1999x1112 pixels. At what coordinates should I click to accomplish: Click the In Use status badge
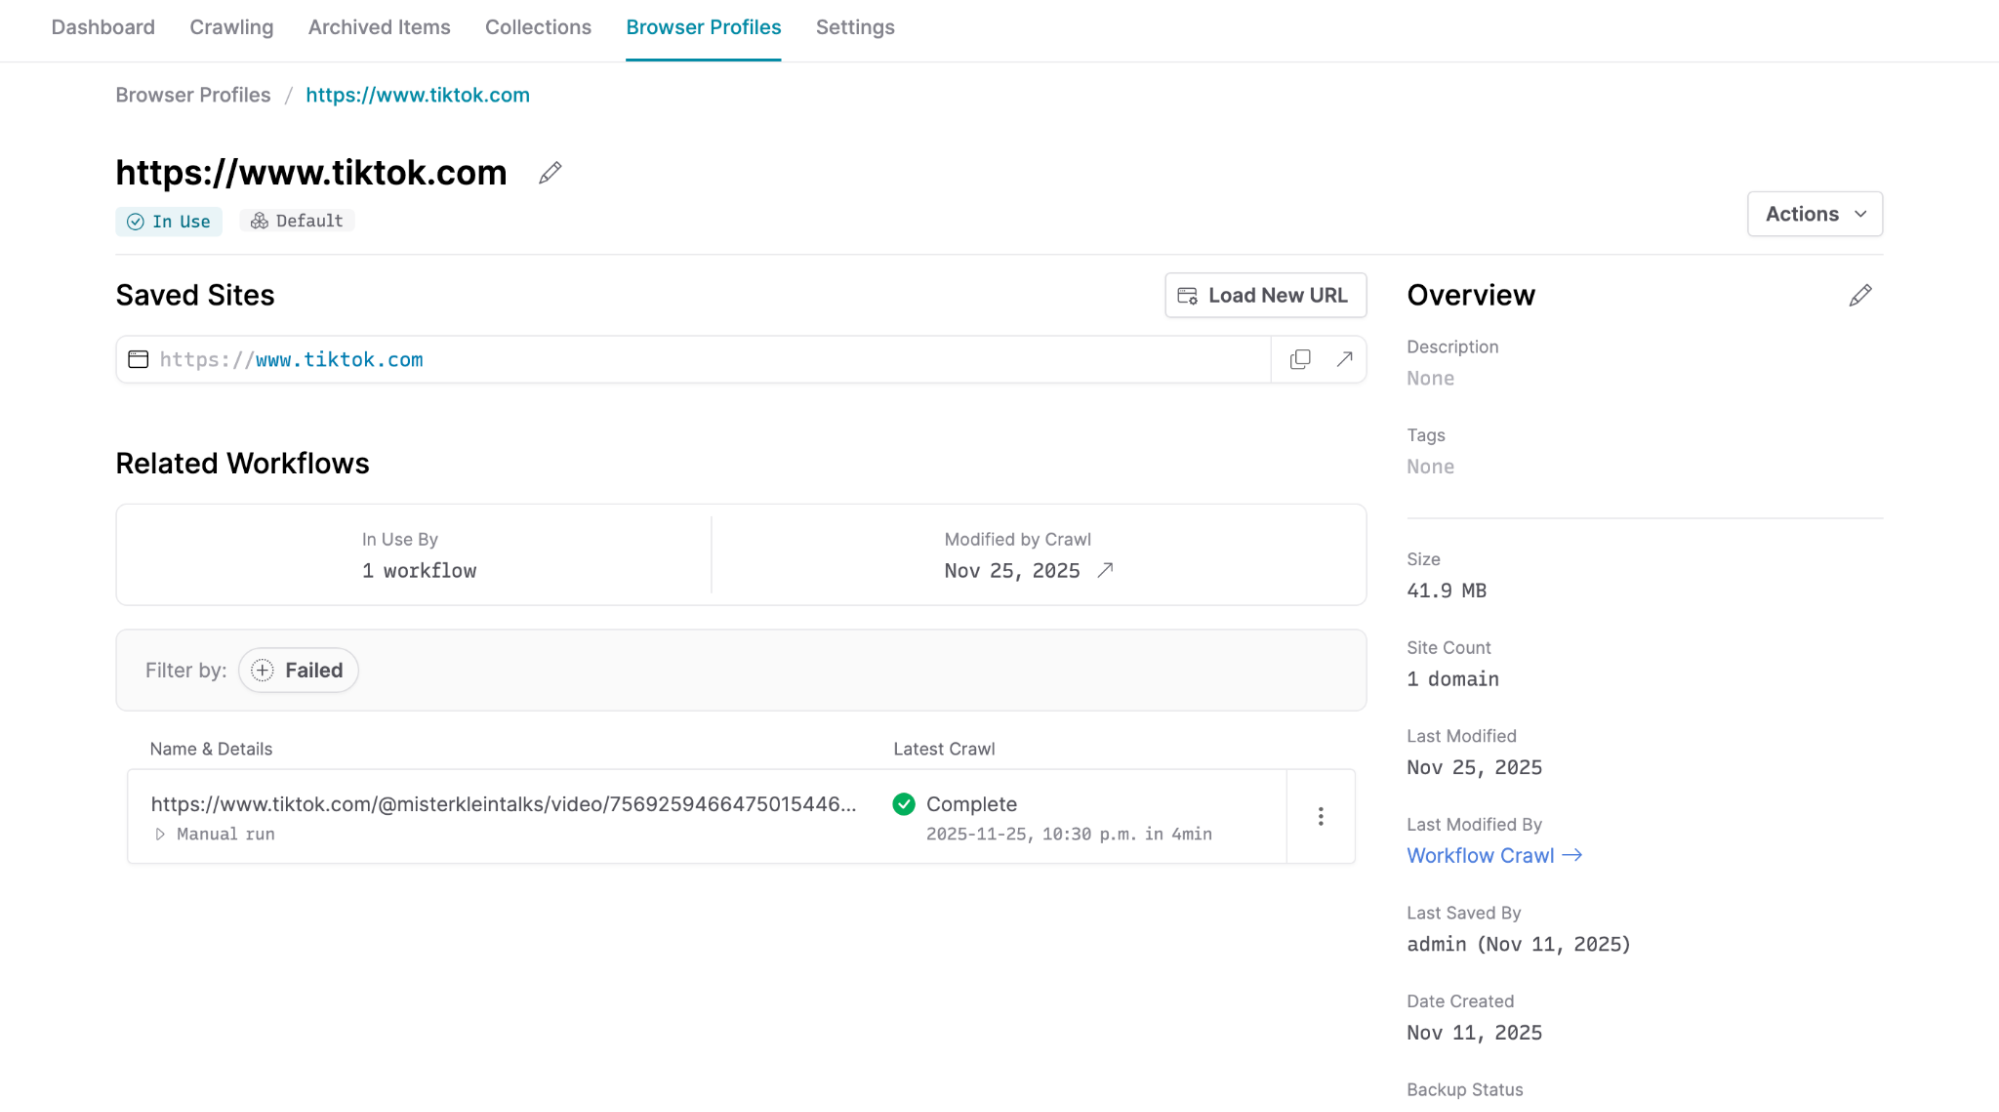tap(168, 221)
